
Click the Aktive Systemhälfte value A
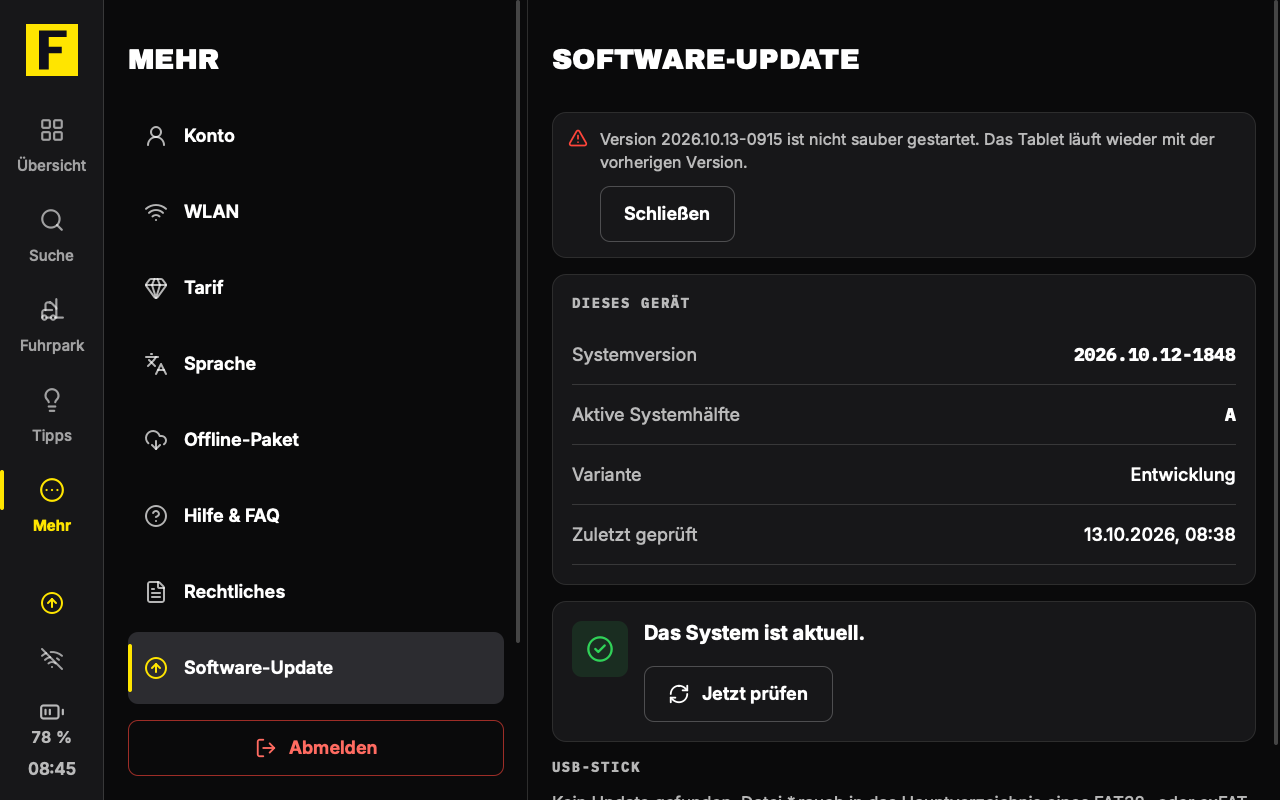tap(1230, 415)
